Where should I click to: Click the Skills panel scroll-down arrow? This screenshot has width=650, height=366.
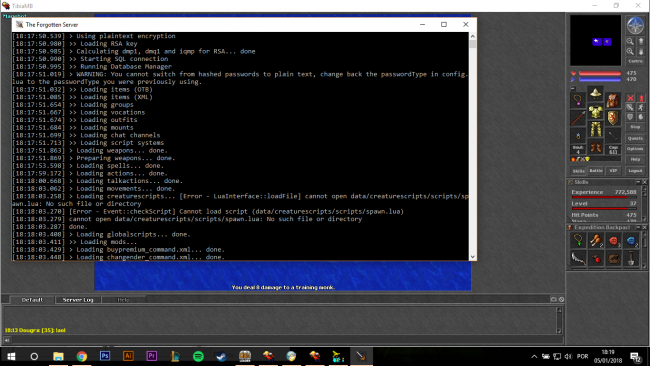(645, 218)
